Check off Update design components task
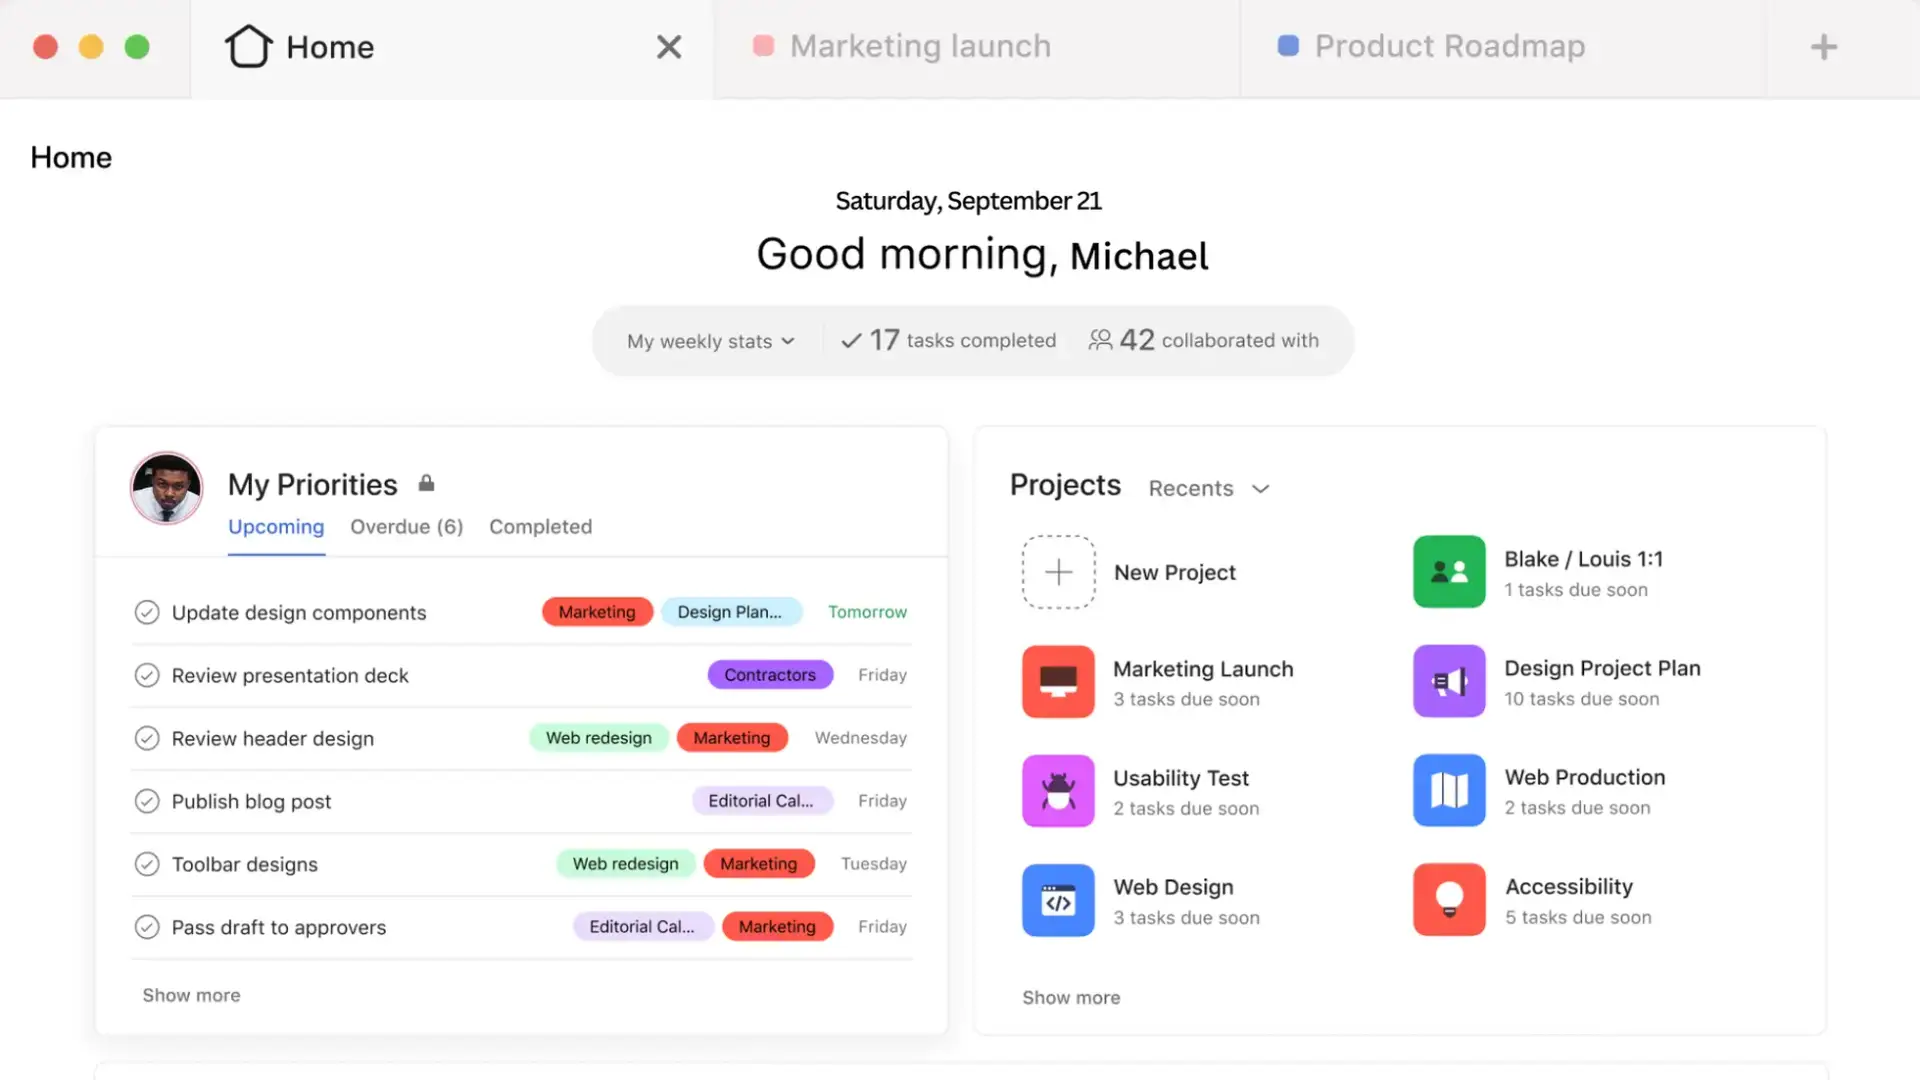 click(x=146, y=611)
